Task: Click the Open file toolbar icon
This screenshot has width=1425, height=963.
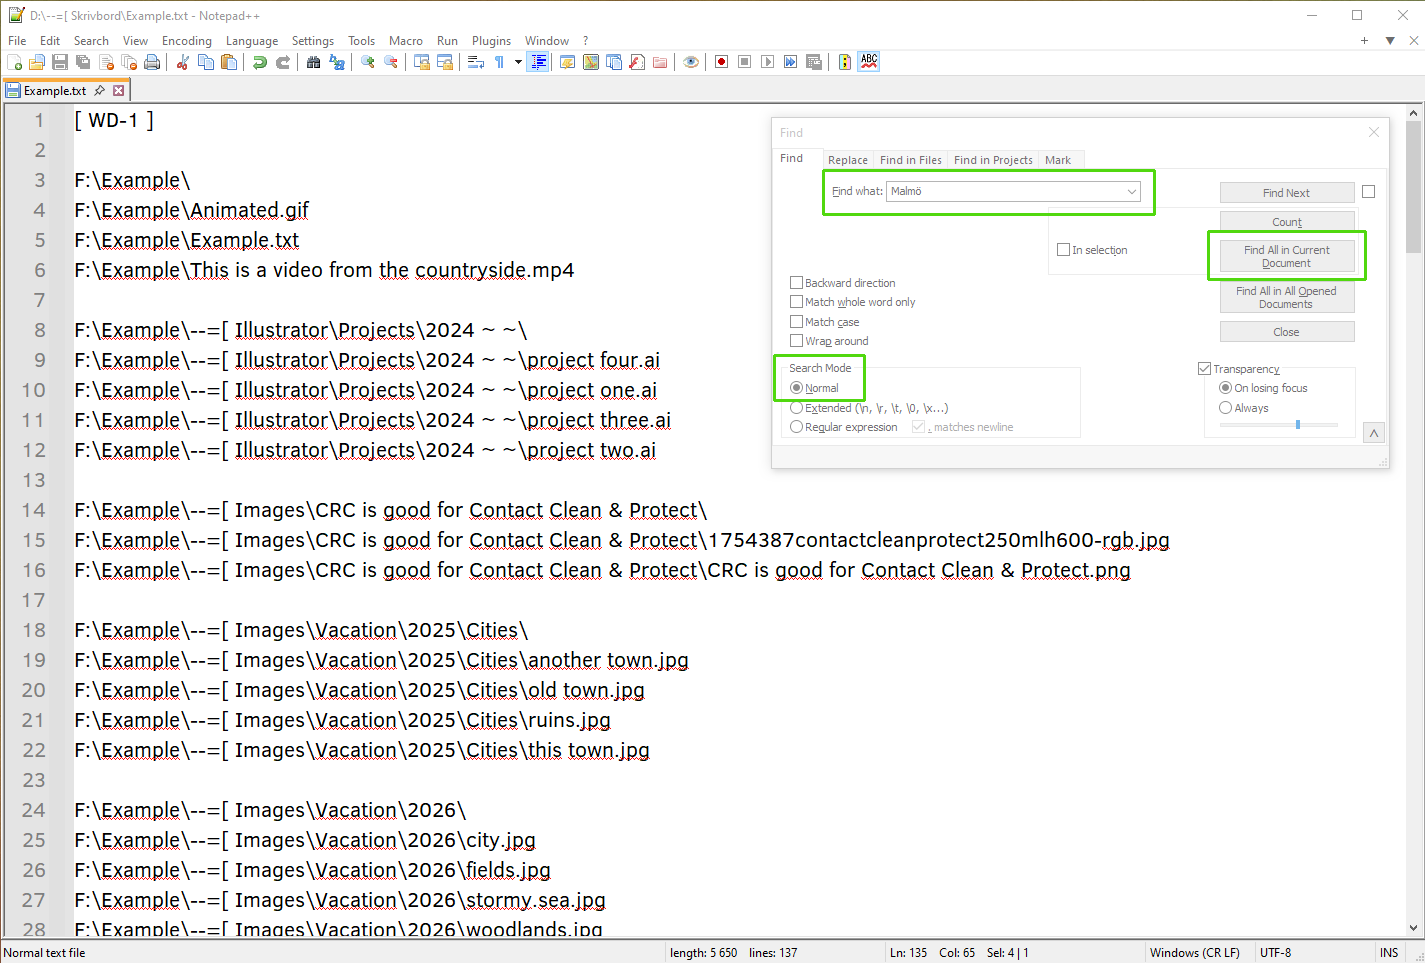Action: coord(37,62)
